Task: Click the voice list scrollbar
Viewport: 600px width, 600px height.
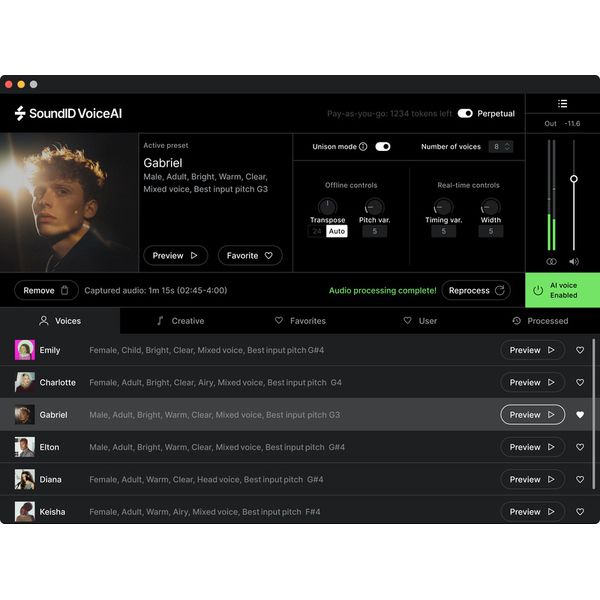Action: [593, 414]
